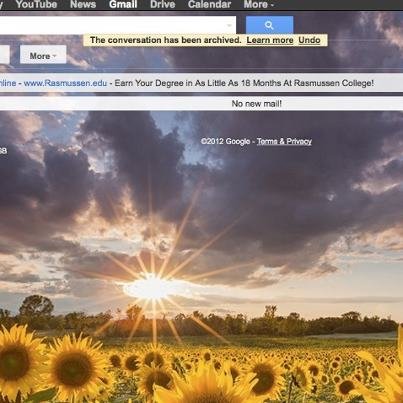This screenshot has height=403, width=403.
Task: Click the '©2012 Google' footer text
Action: [225, 141]
